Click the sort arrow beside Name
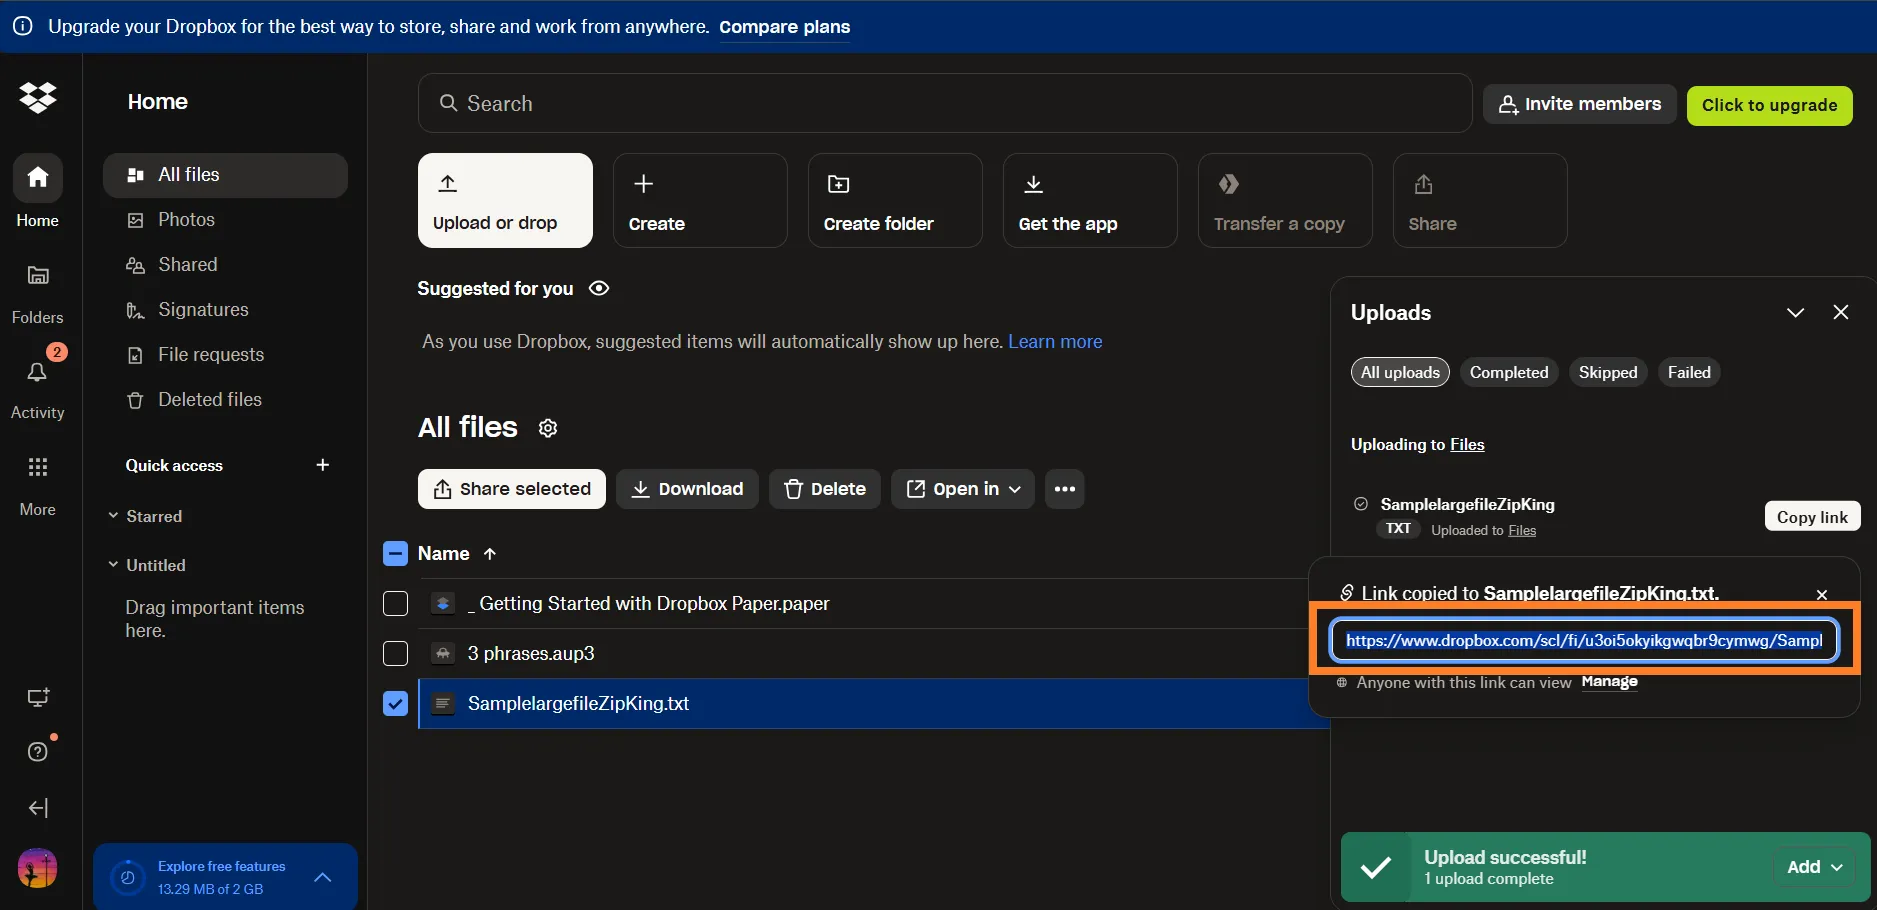 coord(490,554)
